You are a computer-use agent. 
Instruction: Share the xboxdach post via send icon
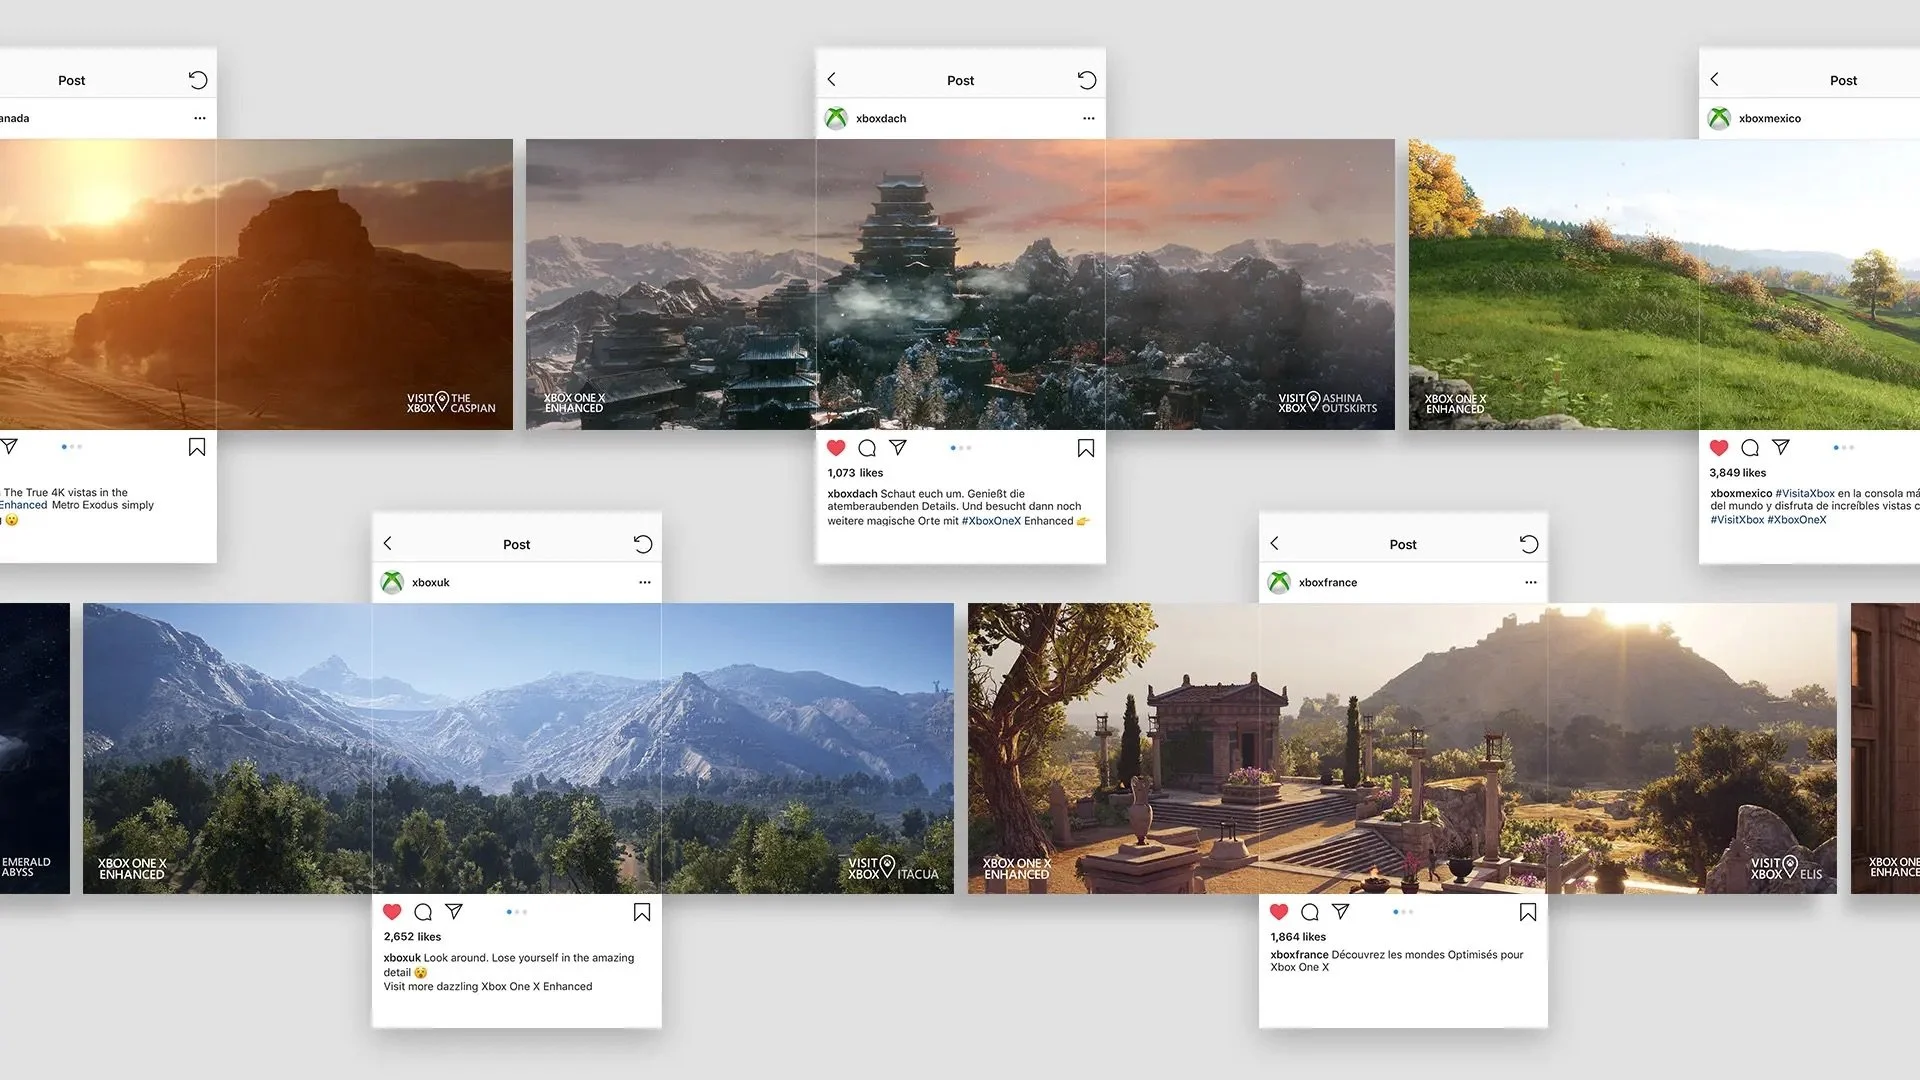(898, 448)
